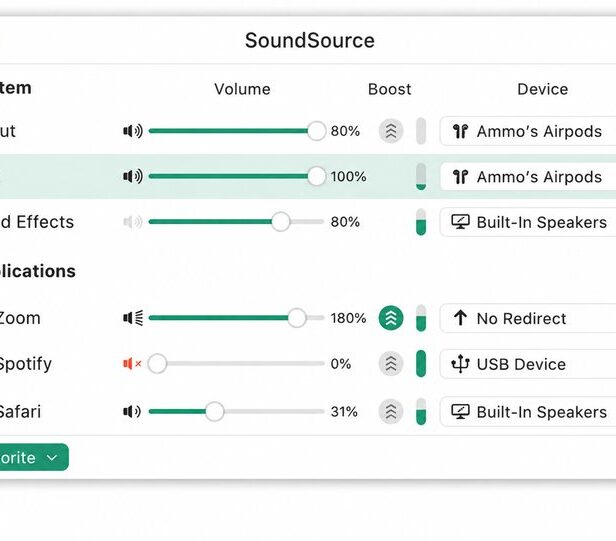616x541 pixels.
Task: Click the SoundSource window title
Action: pos(310,40)
